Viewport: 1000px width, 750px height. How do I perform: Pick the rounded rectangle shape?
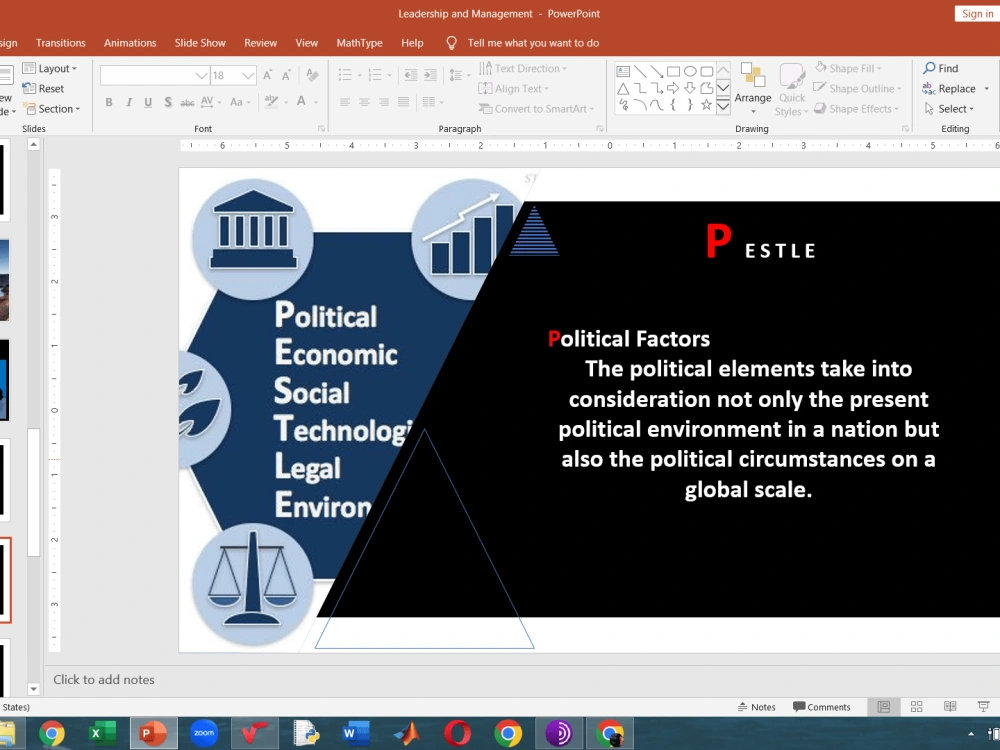click(707, 71)
